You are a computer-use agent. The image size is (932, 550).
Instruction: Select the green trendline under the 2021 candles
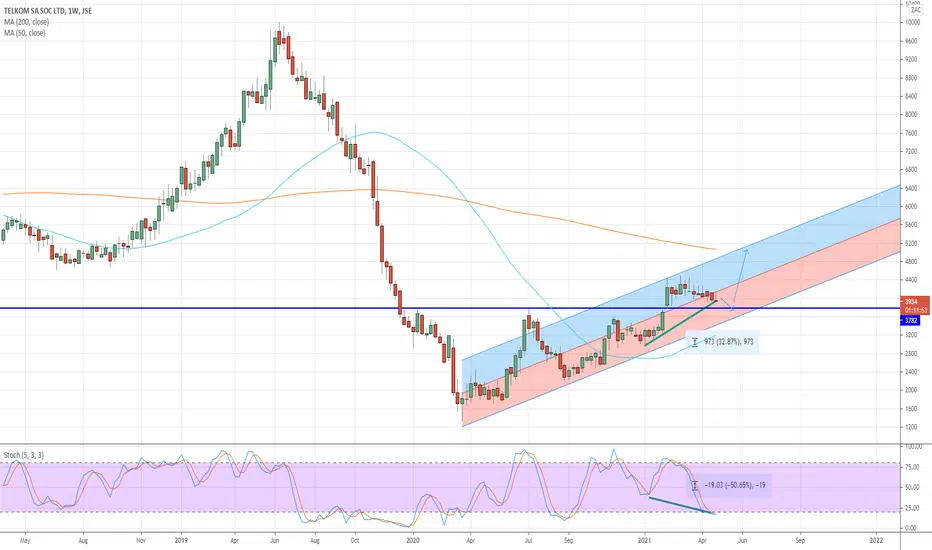[x=681, y=323]
